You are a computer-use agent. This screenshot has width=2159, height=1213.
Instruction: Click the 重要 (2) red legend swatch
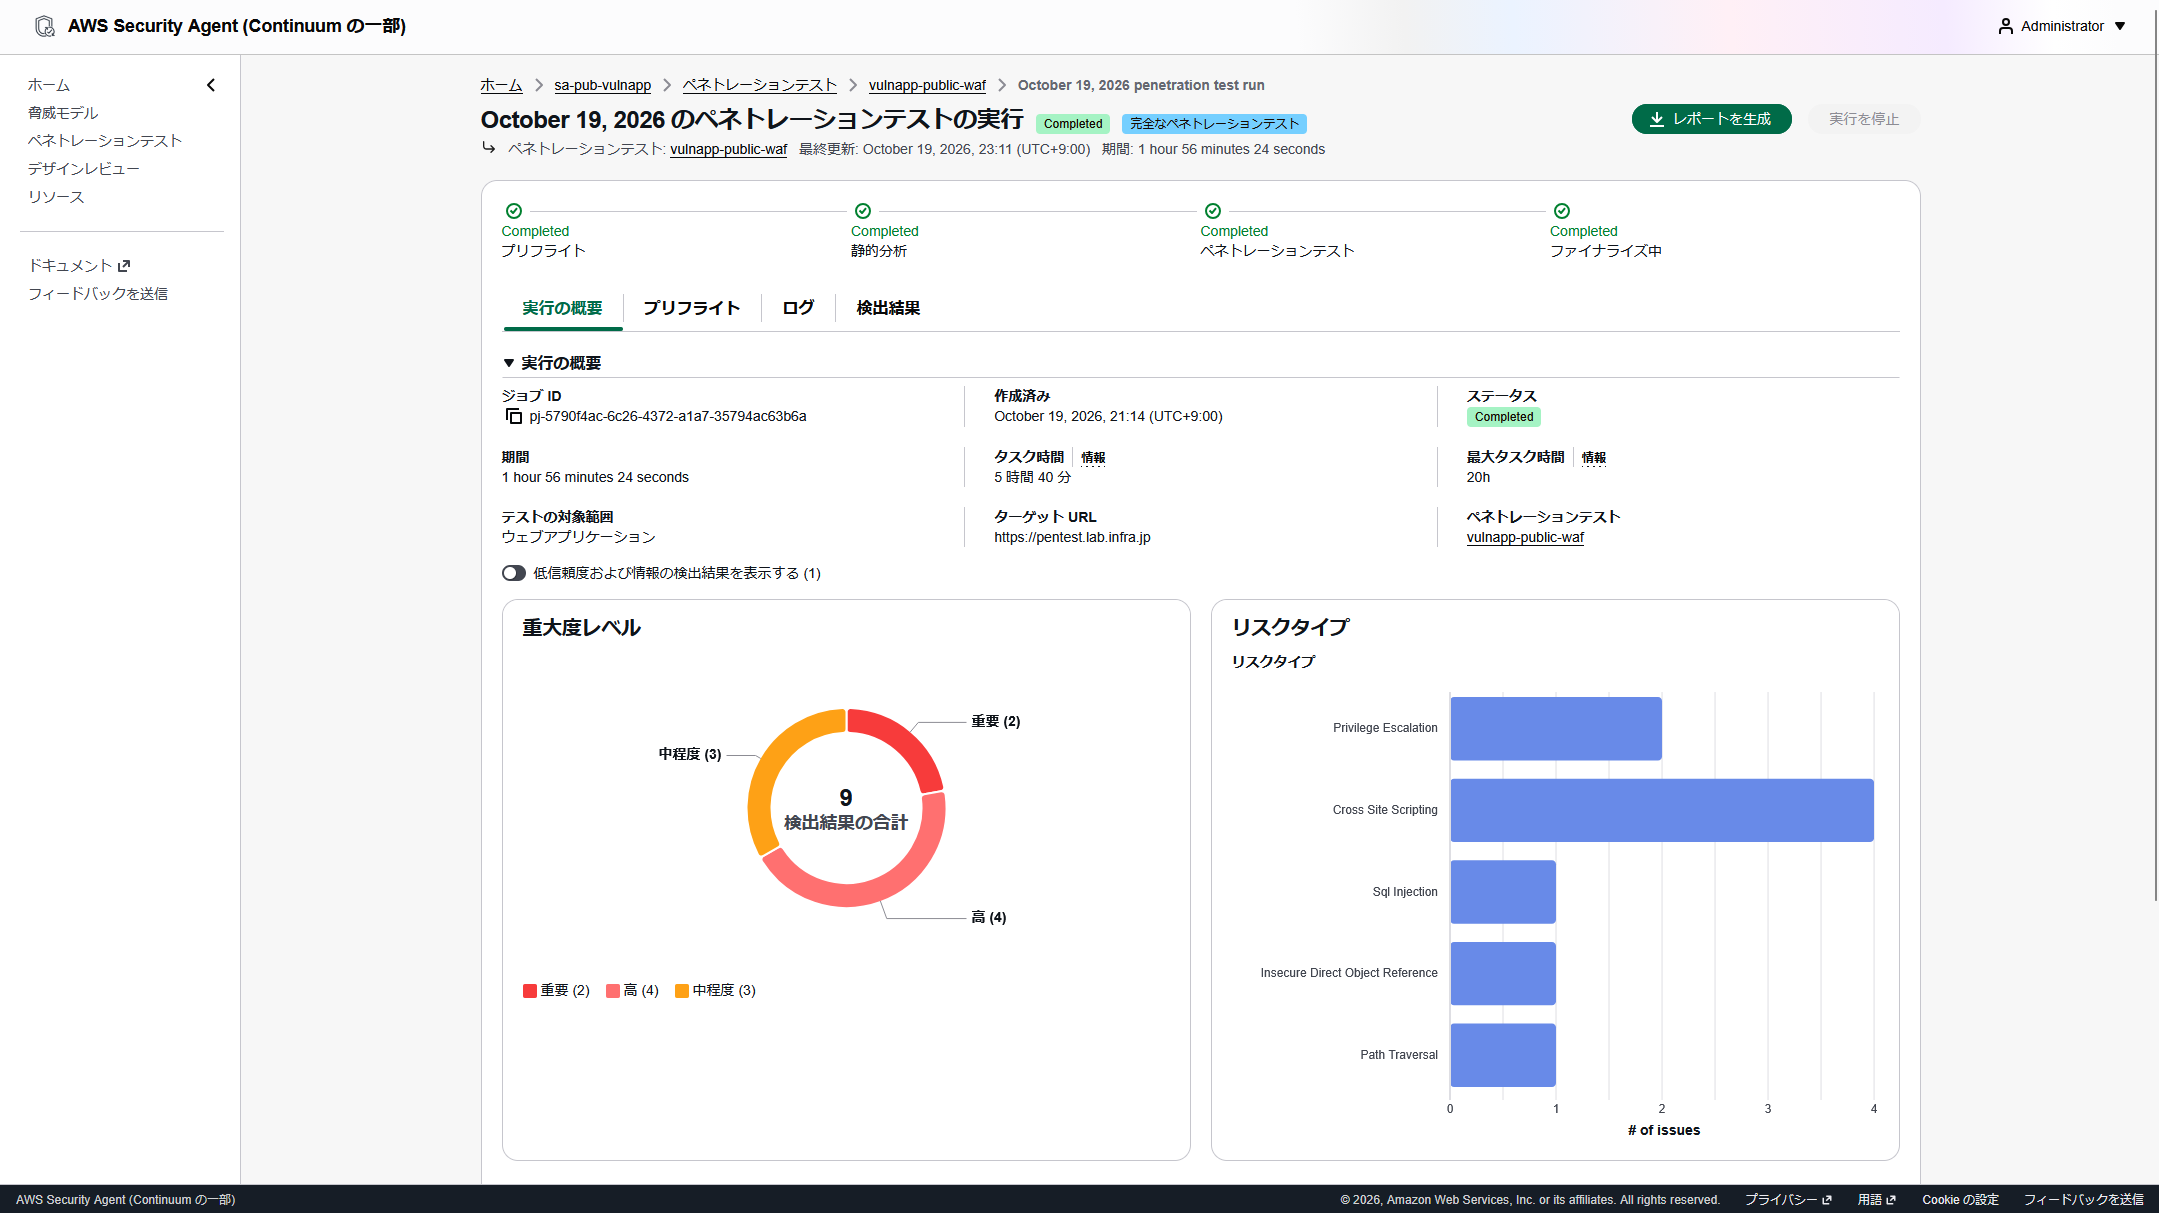pos(530,991)
